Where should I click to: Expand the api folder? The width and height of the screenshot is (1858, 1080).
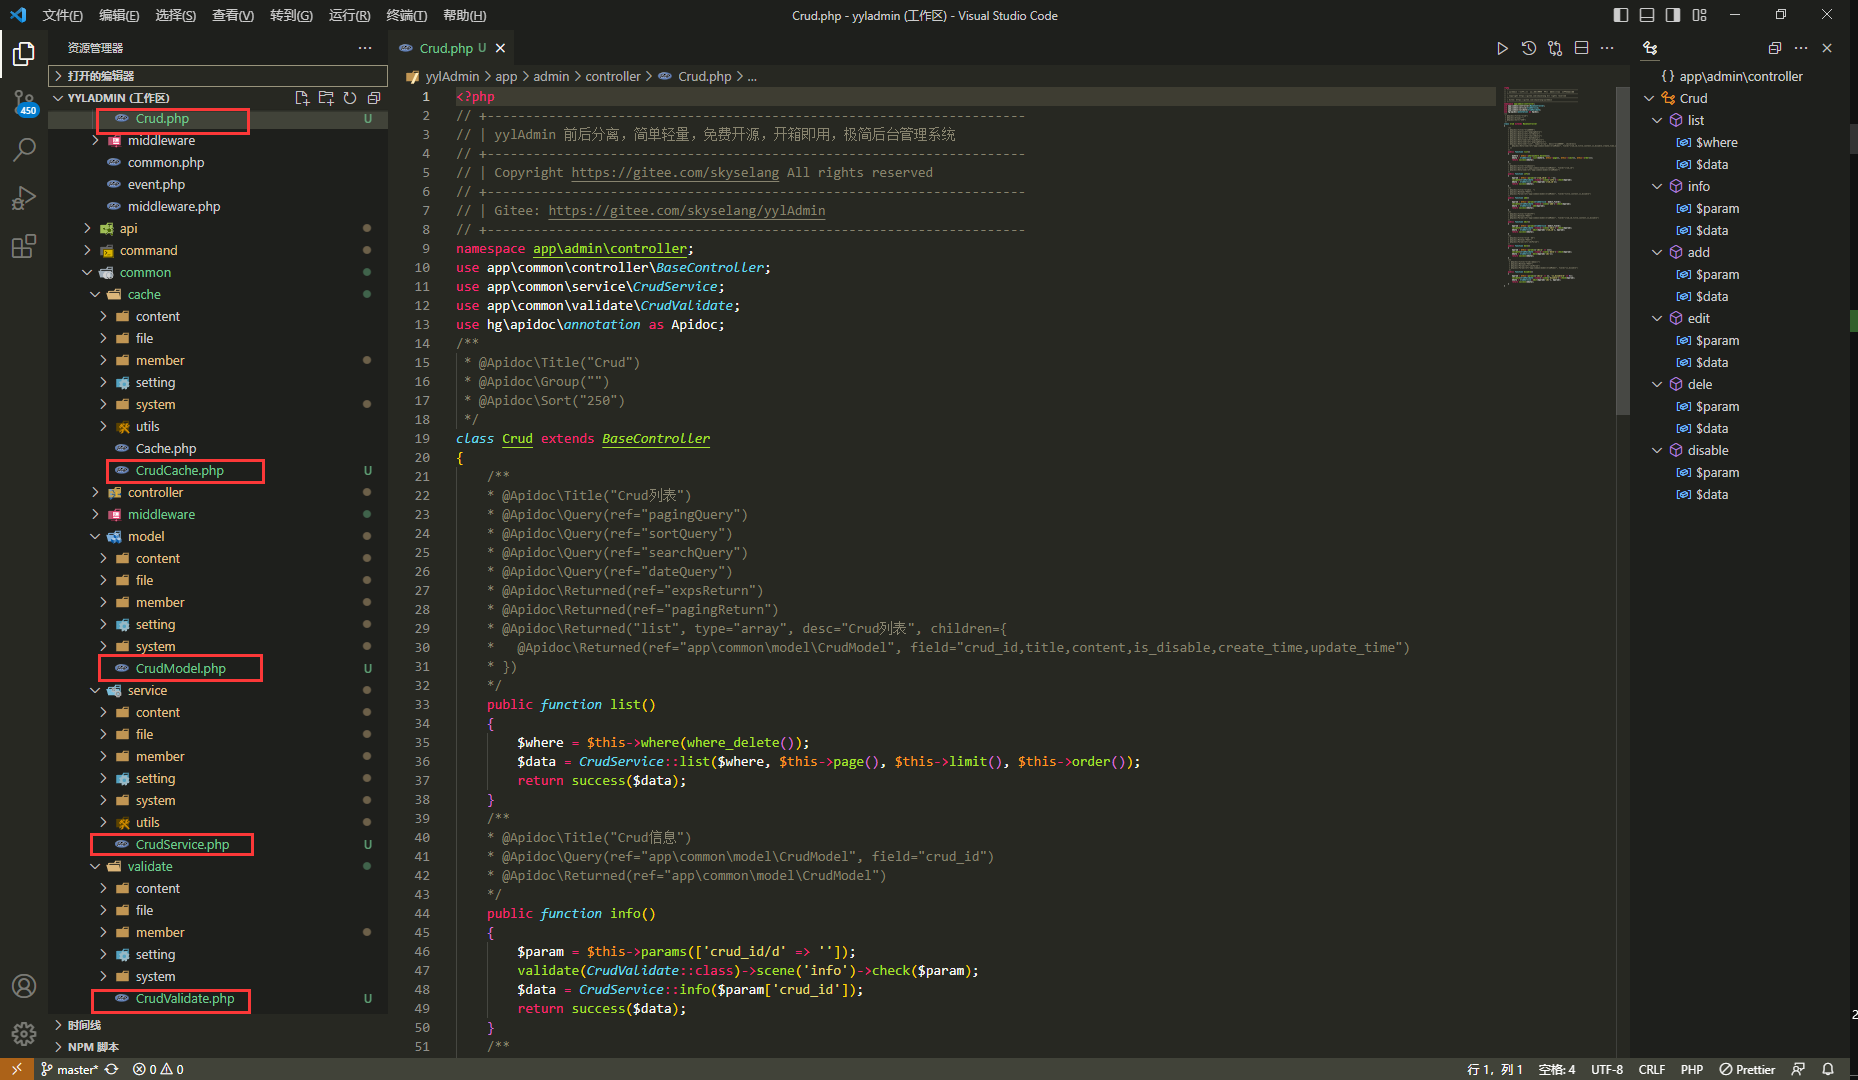pos(128,229)
